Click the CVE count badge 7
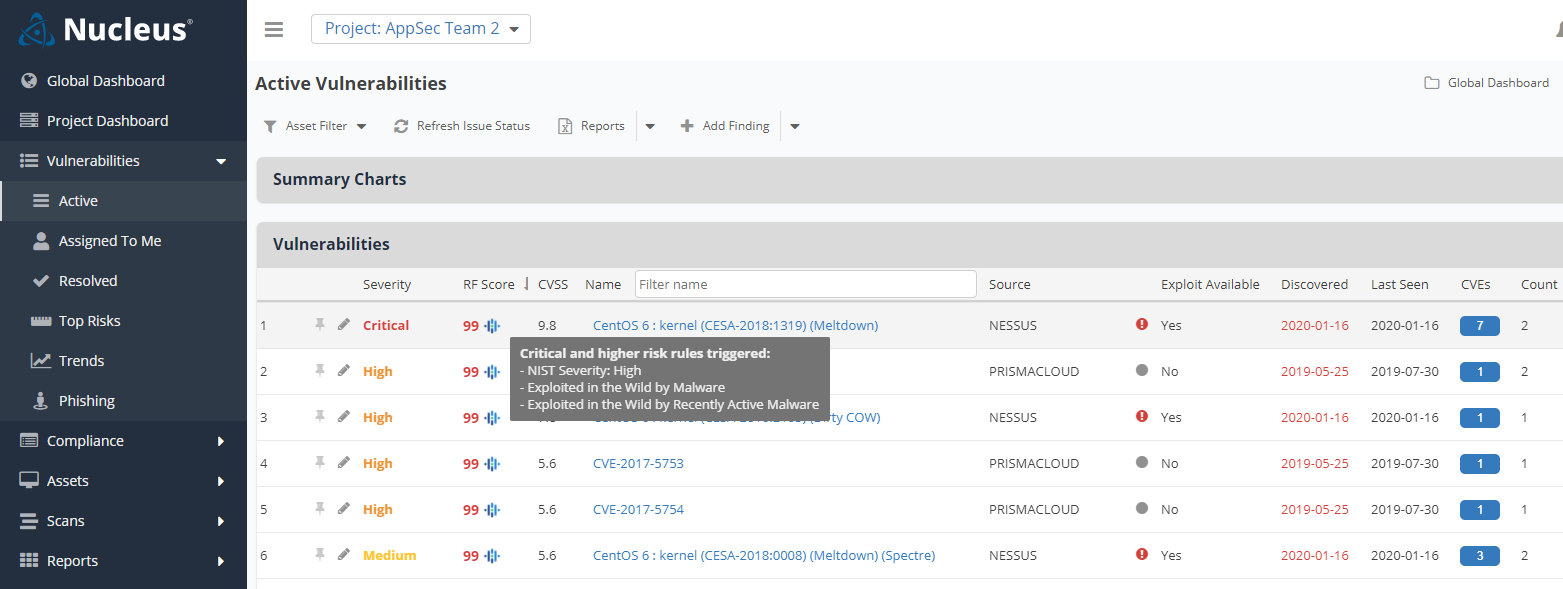The height and width of the screenshot is (589, 1563). (1480, 326)
